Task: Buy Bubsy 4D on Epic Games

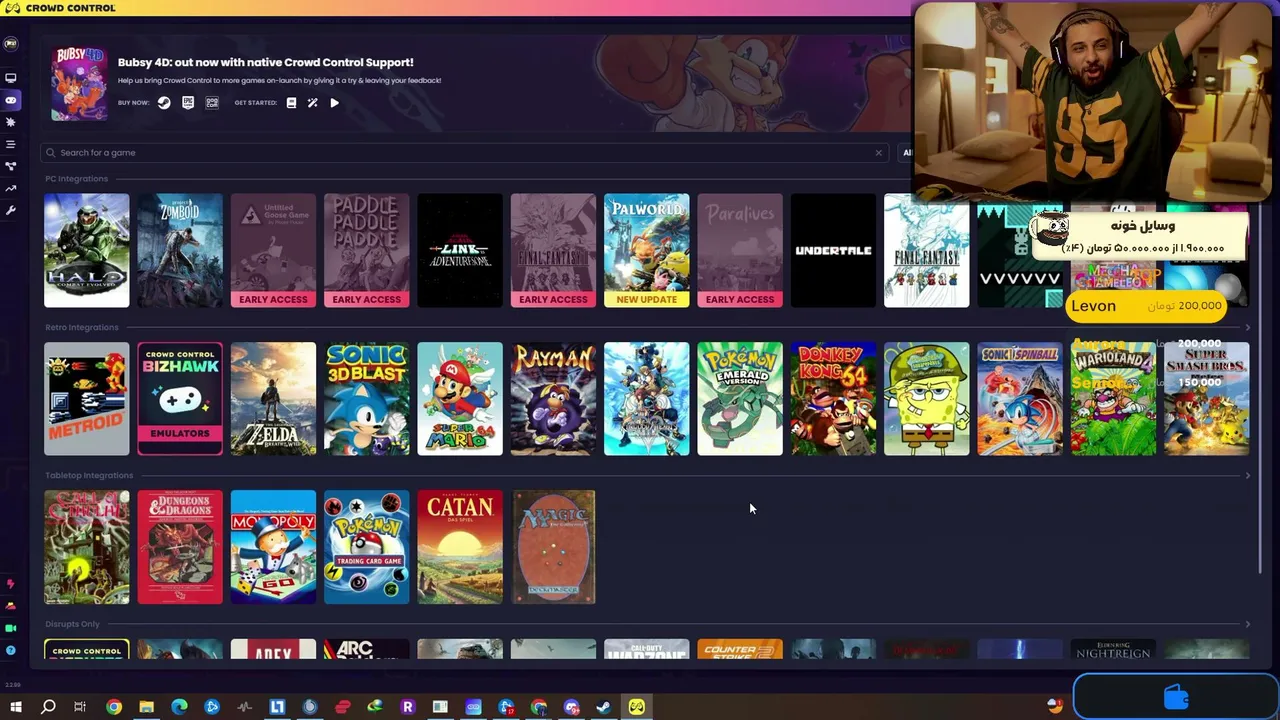Action: (188, 103)
